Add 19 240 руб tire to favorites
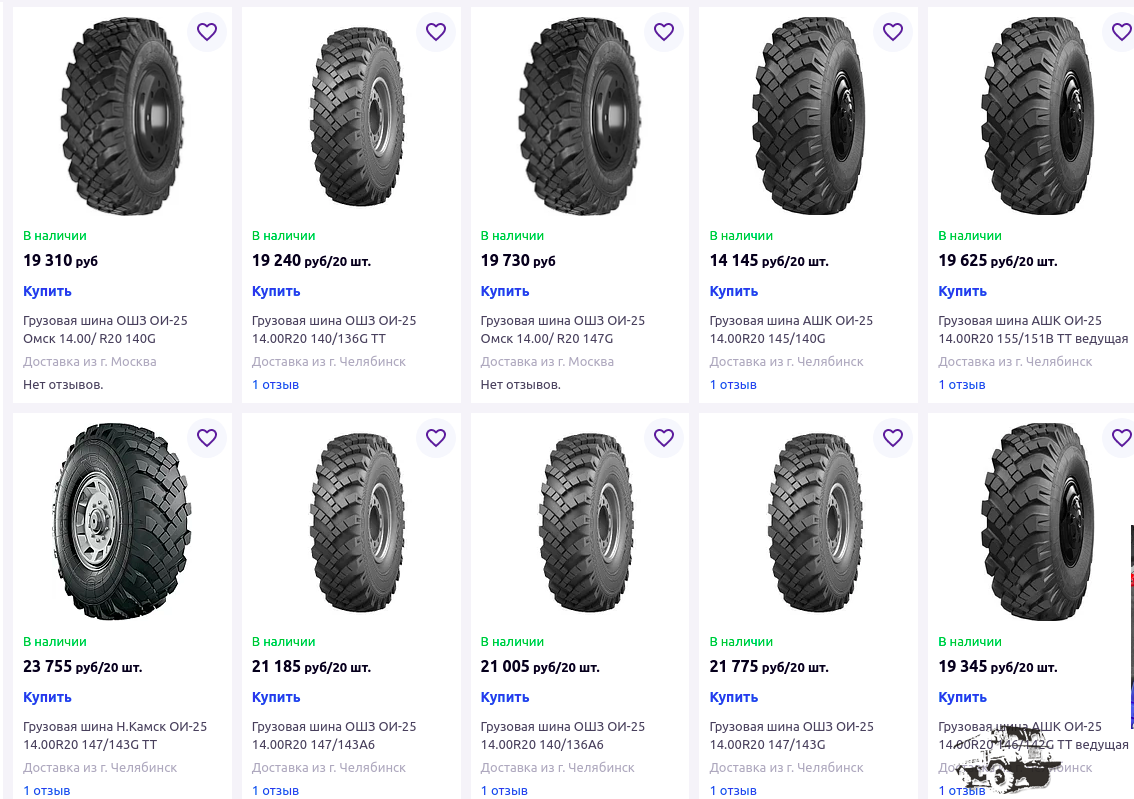The image size is (1134, 799). tap(435, 32)
